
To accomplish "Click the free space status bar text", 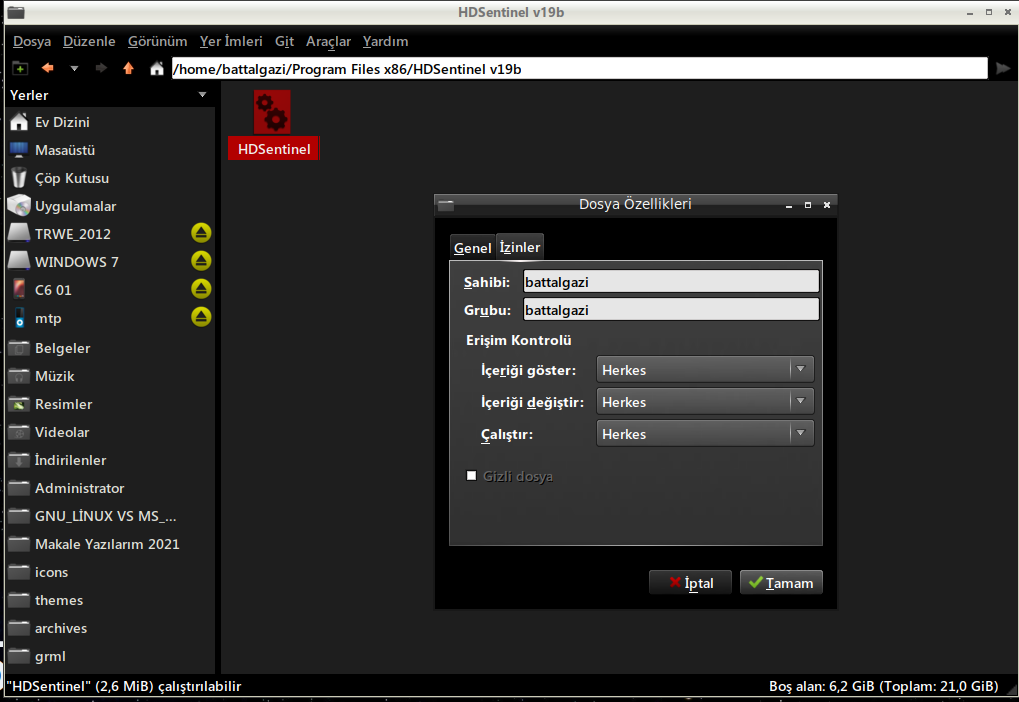I will pos(884,686).
